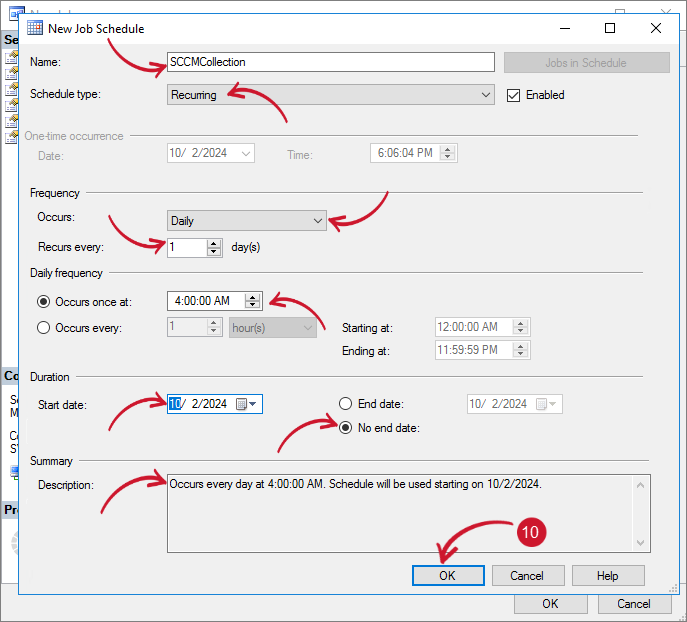The height and width of the screenshot is (622, 687).
Task: Increase the Recurs every day count
Action: pyautogui.click(x=214, y=243)
